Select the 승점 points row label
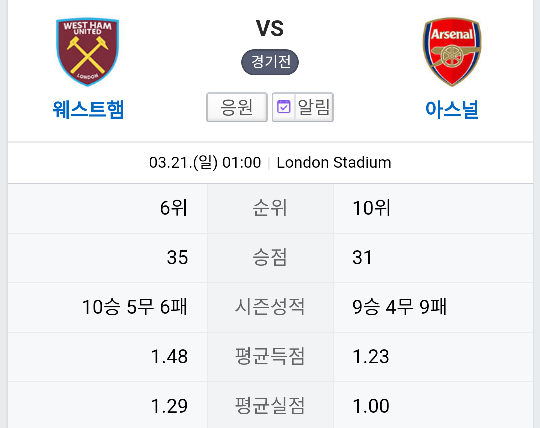540x428 pixels. [270, 257]
